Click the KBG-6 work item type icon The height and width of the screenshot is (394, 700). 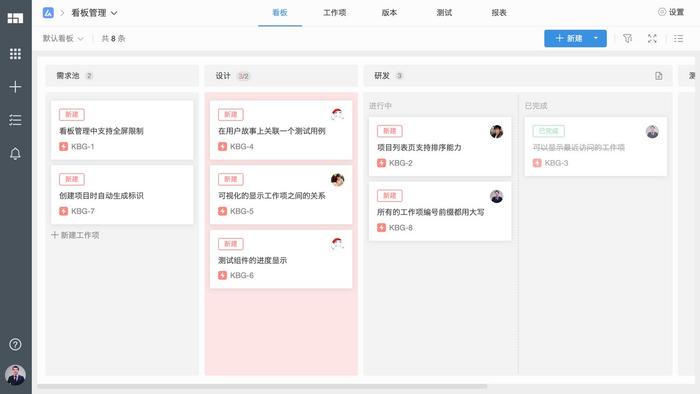click(222, 275)
